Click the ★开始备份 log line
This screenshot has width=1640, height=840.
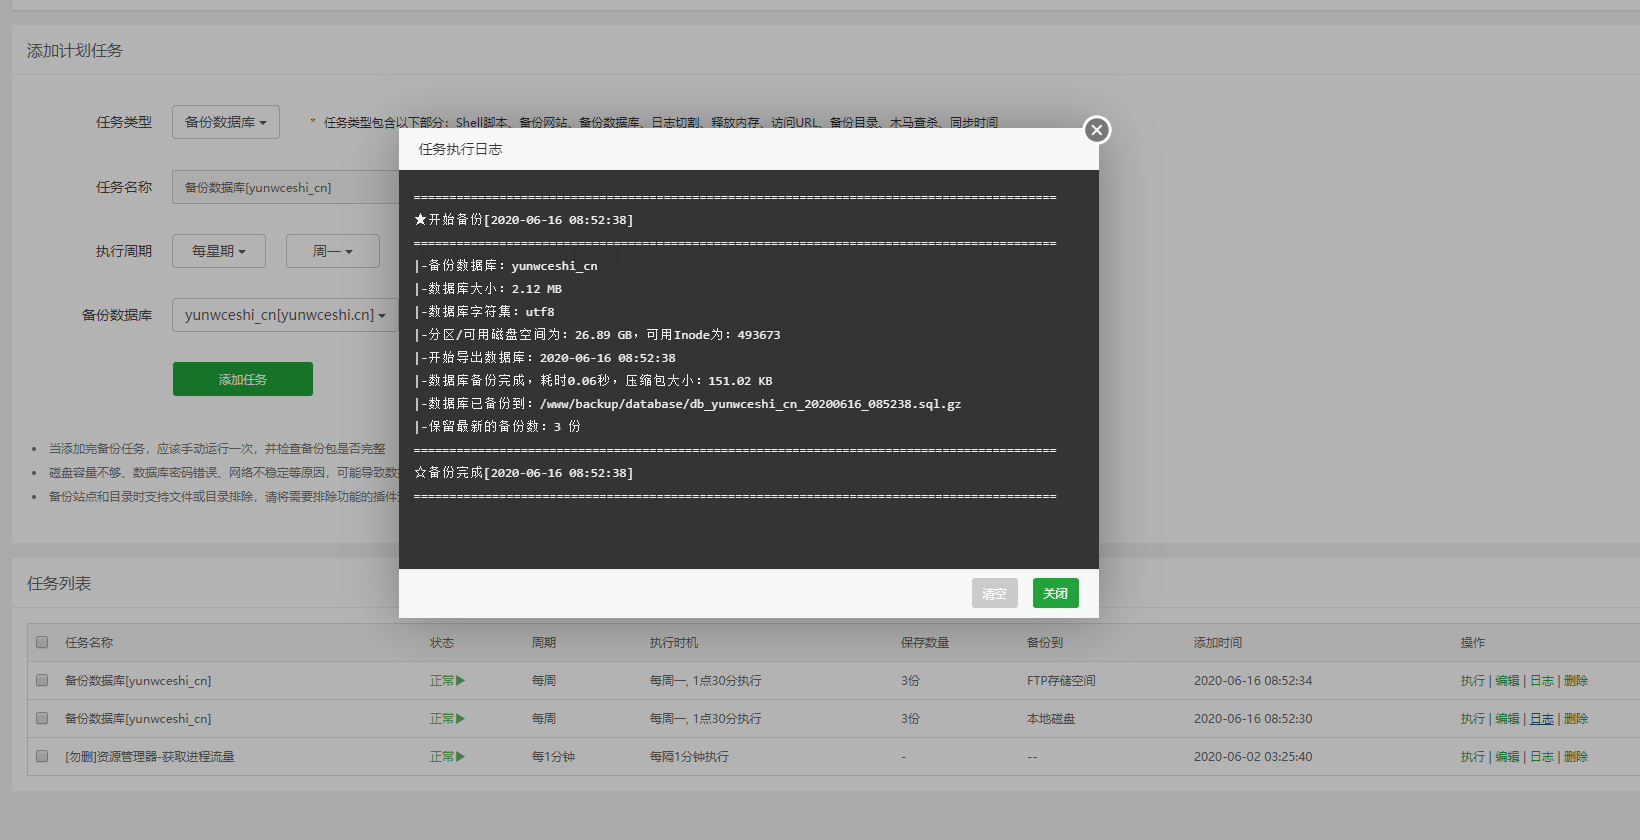coord(524,220)
